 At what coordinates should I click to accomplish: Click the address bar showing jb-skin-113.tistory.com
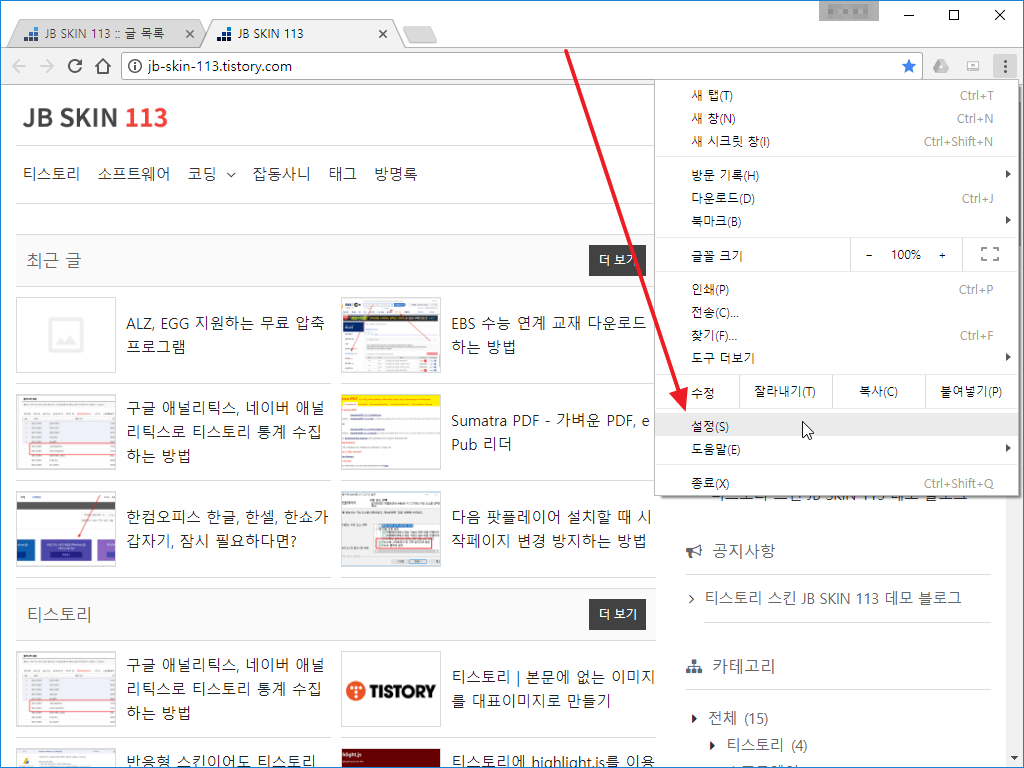tap(521, 66)
